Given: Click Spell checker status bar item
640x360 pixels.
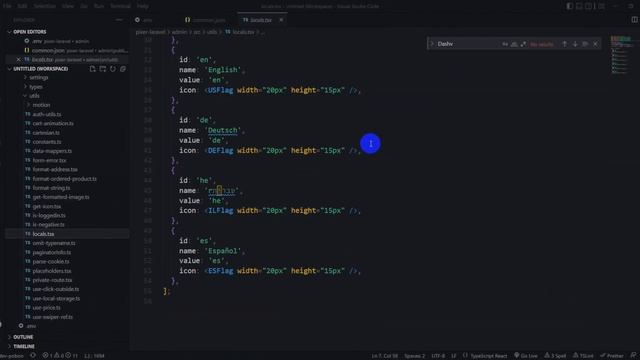Looking at the screenshot, I should 555,356.
